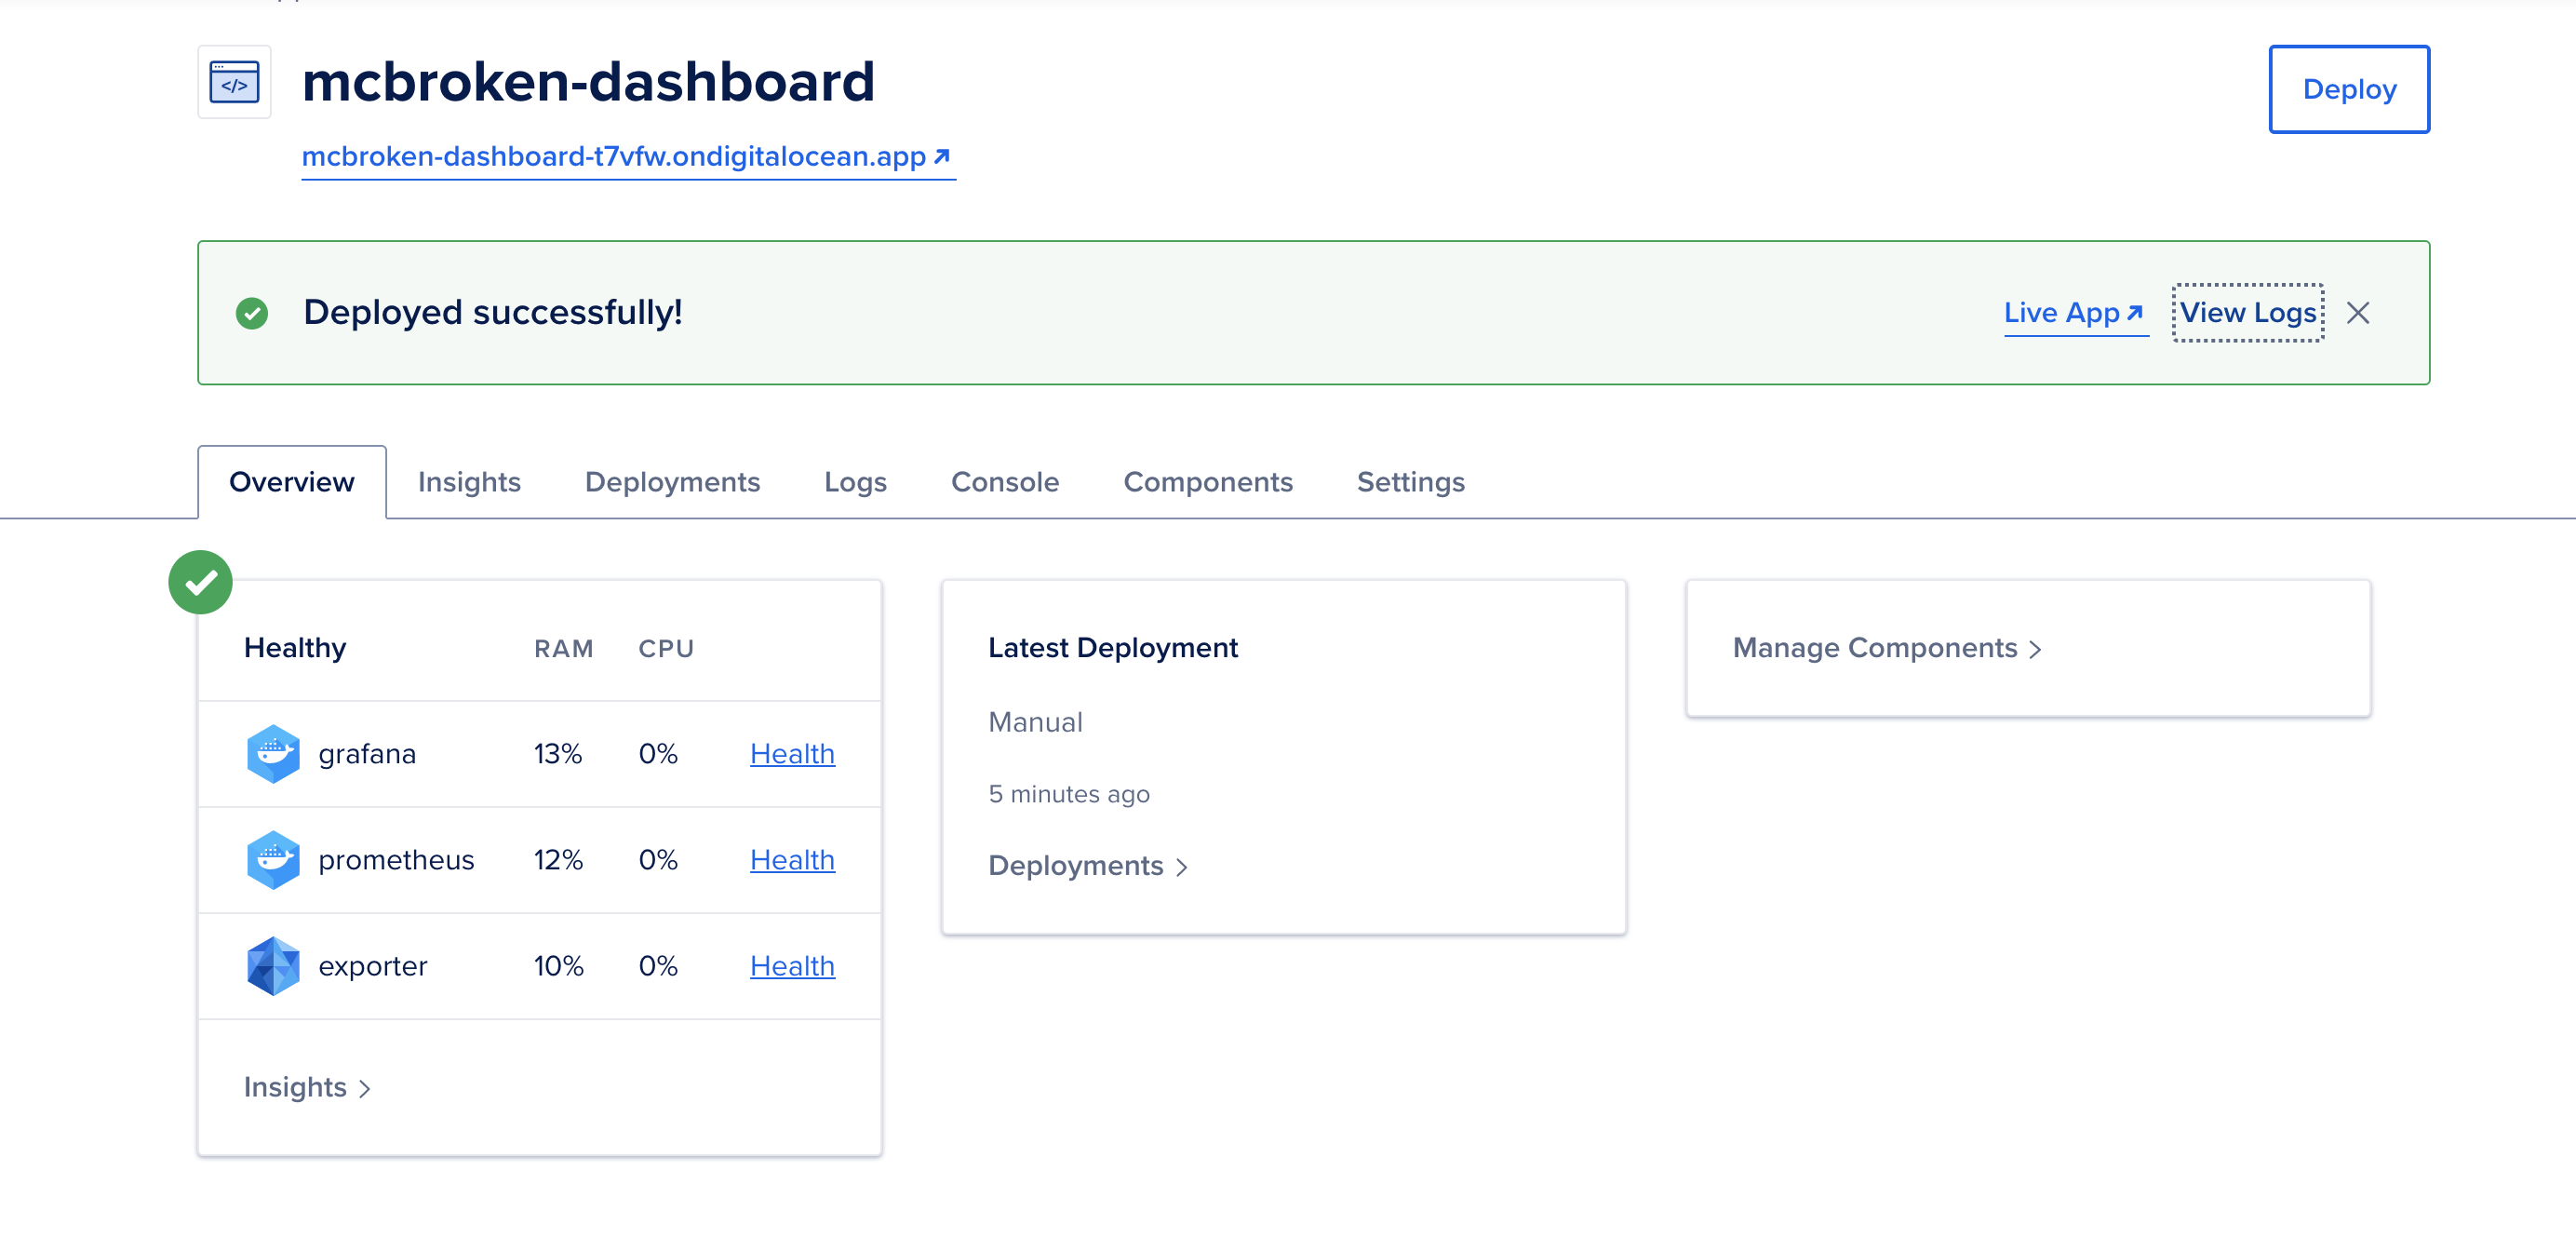Click the app code-window icon beside title

pos(234,83)
